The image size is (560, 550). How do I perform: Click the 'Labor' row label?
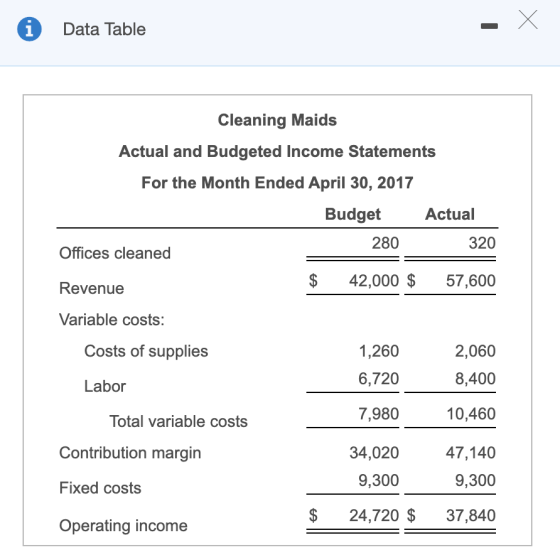pyautogui.click(x=105, y=386)
